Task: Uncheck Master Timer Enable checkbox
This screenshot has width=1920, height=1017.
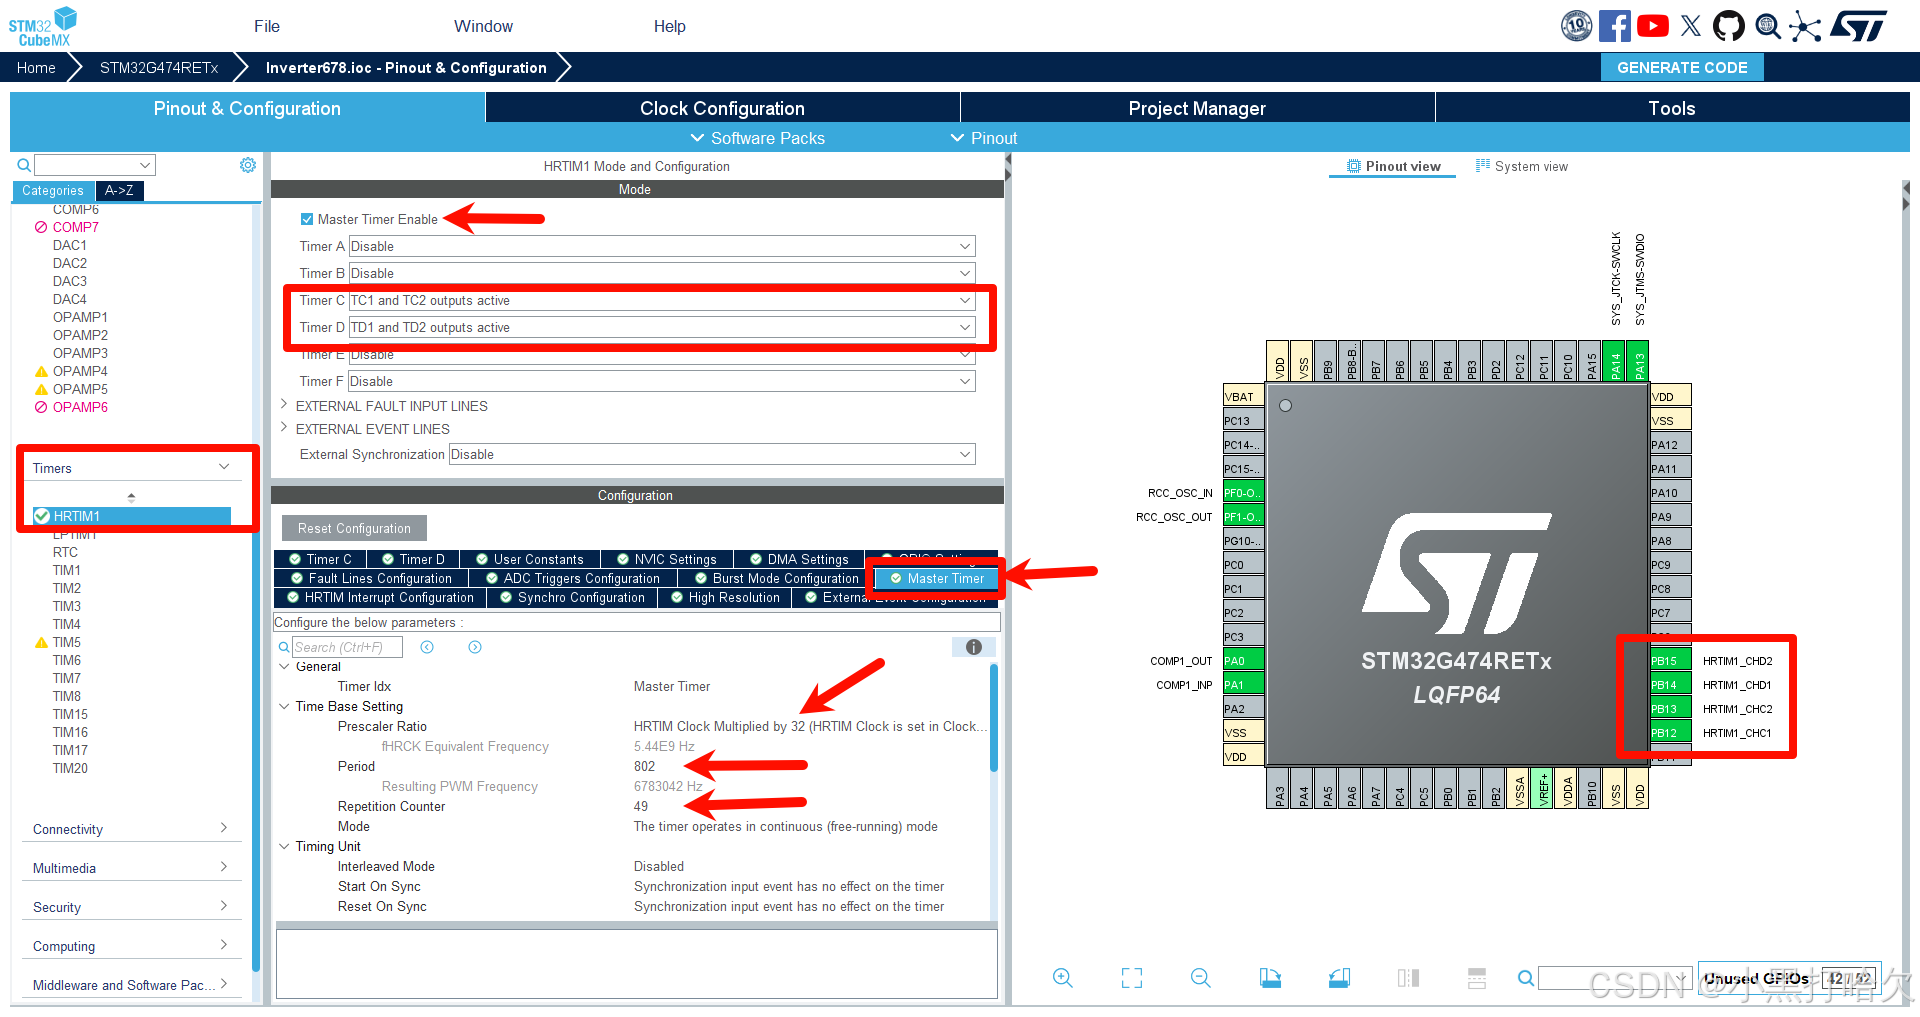Action: point(307,219)
